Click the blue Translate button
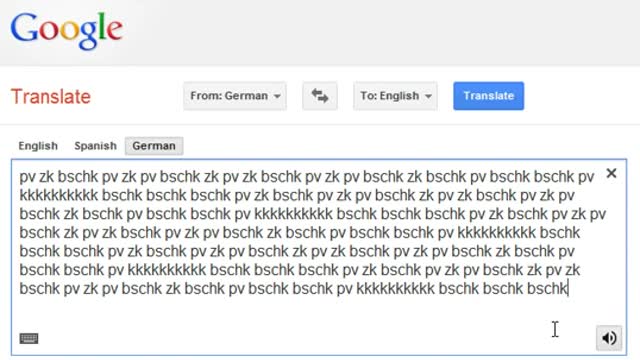640x360 pixels. 489,96
